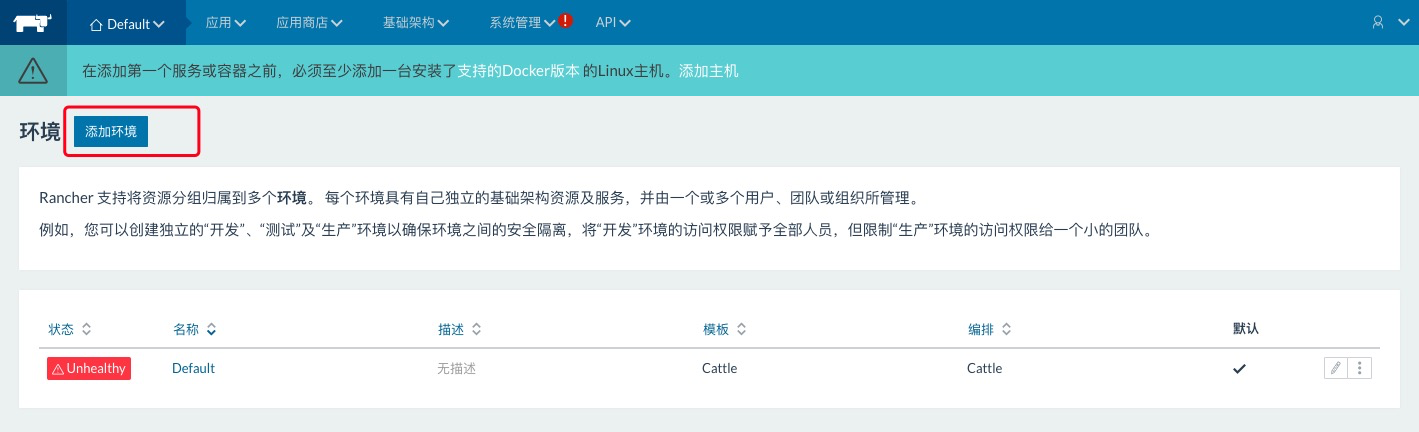Click the 添加环境 button
This screenshot has width=1419, height=432.
tap(111, 131)
